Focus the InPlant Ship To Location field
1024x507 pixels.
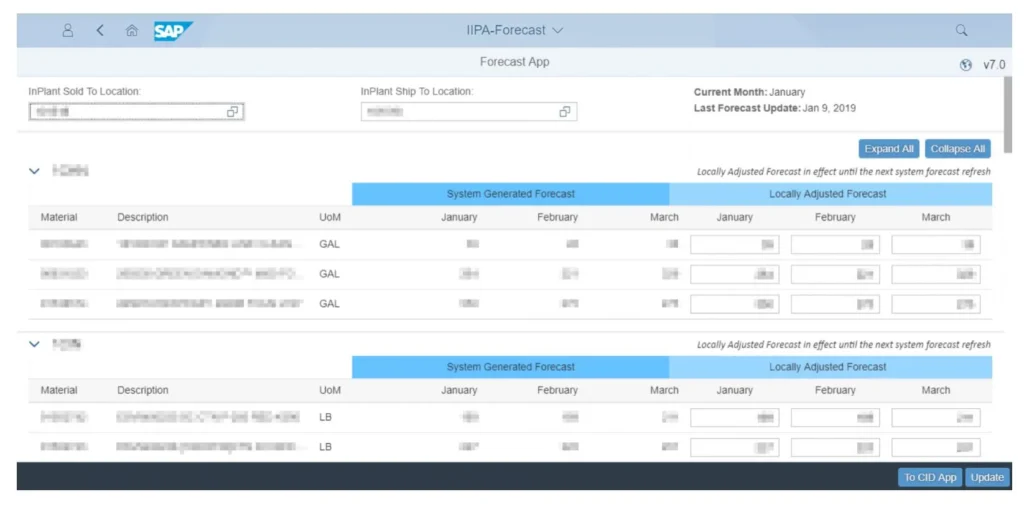click(x=469, y=112)
